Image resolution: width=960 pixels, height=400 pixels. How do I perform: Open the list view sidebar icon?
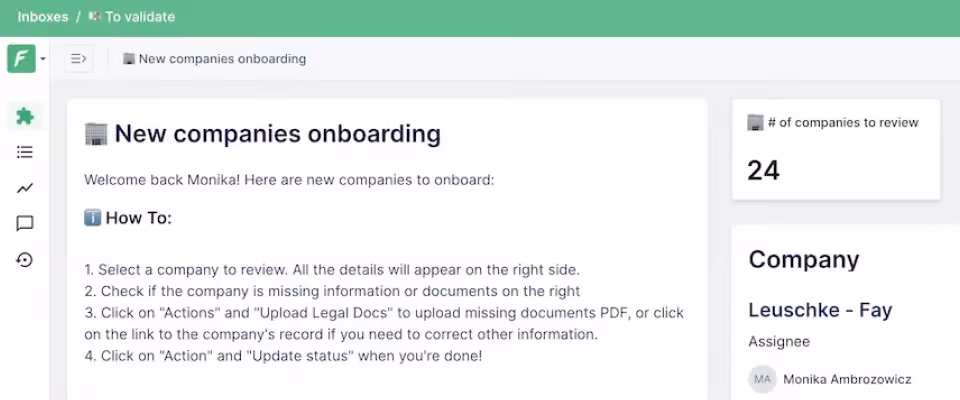click(x=24, y=152)
